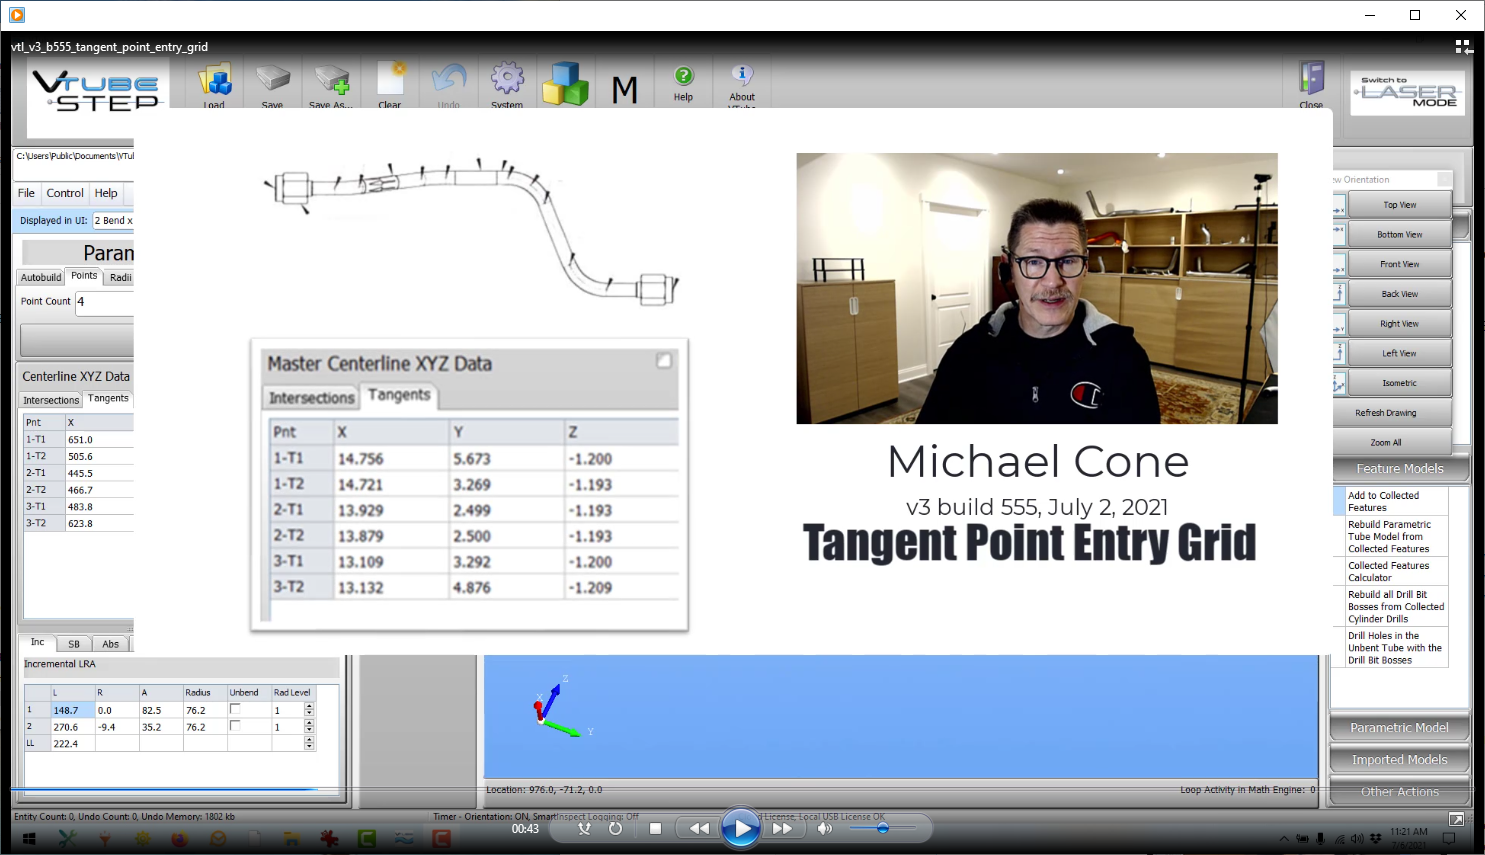Viewport: 1485px width, 855px height.
Task: Increase Rad Level spinner for row 1
Action: coord(309,706)
